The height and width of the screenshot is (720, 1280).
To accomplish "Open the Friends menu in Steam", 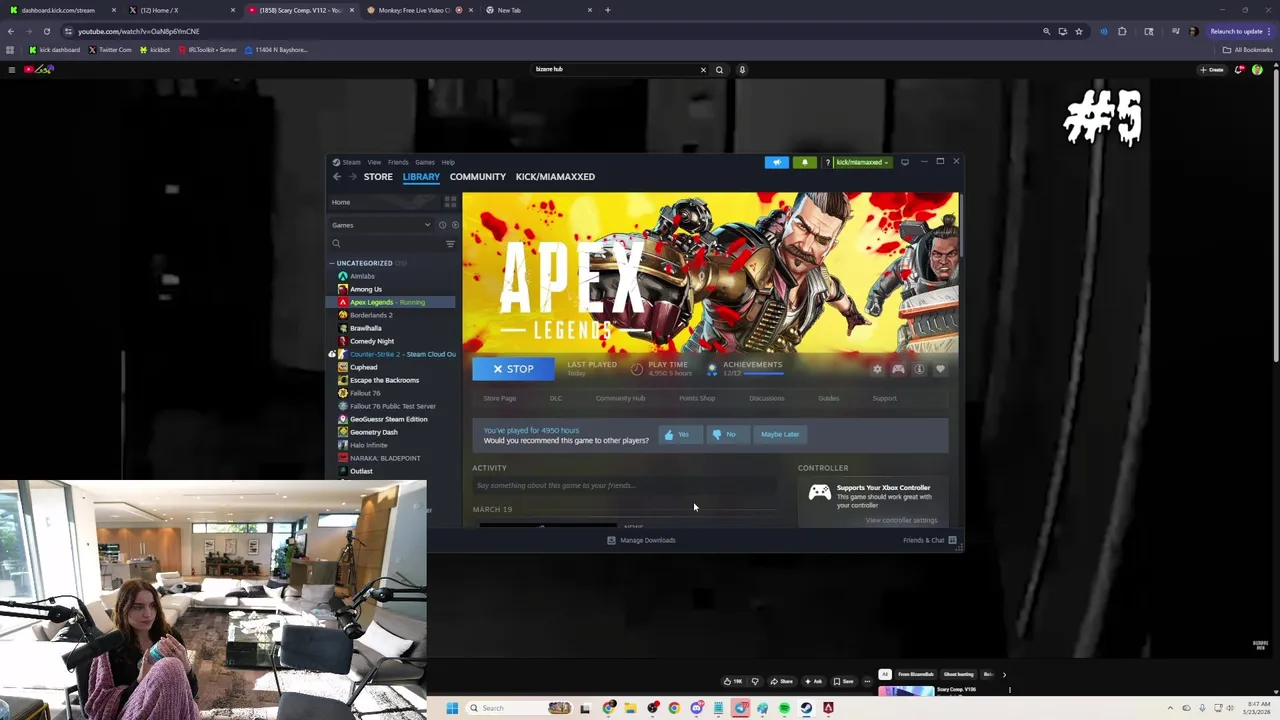I will (398, 162).
